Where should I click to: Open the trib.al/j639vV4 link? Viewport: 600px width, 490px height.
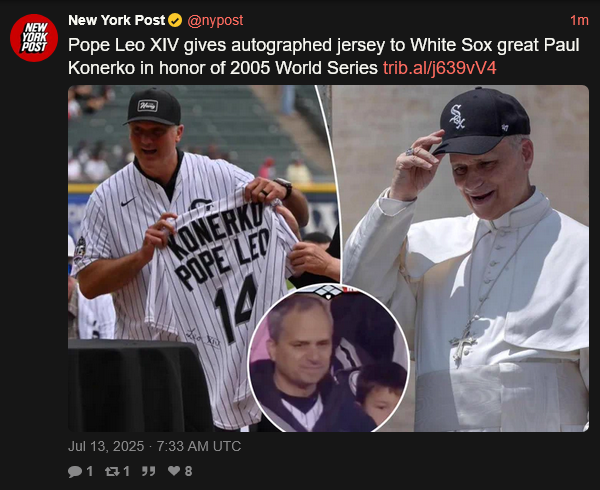[x=440, y=68]
